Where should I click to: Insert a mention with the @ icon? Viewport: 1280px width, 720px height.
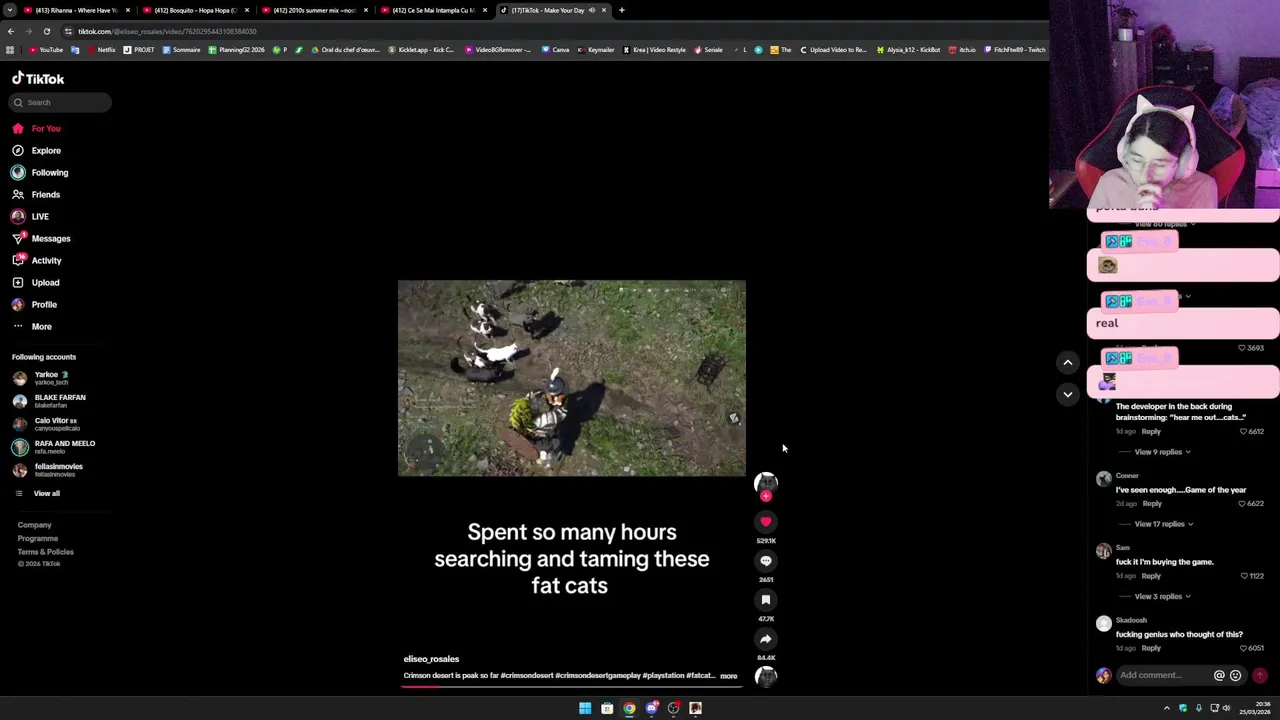pyautogui.click(x=1219, y=675)
